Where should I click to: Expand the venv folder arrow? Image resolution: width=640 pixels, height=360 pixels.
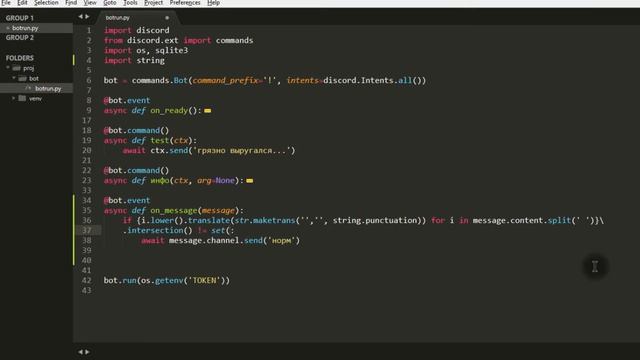coord(14,98)
